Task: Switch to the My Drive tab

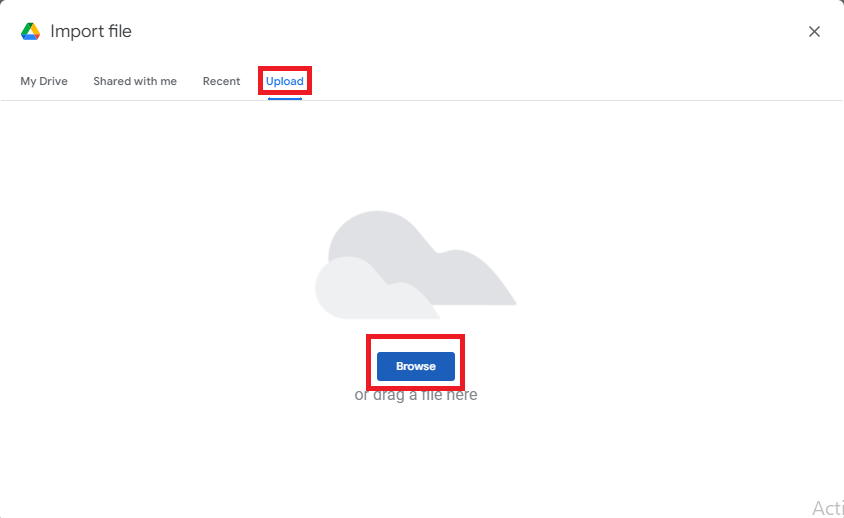Action: click(44, 81)
